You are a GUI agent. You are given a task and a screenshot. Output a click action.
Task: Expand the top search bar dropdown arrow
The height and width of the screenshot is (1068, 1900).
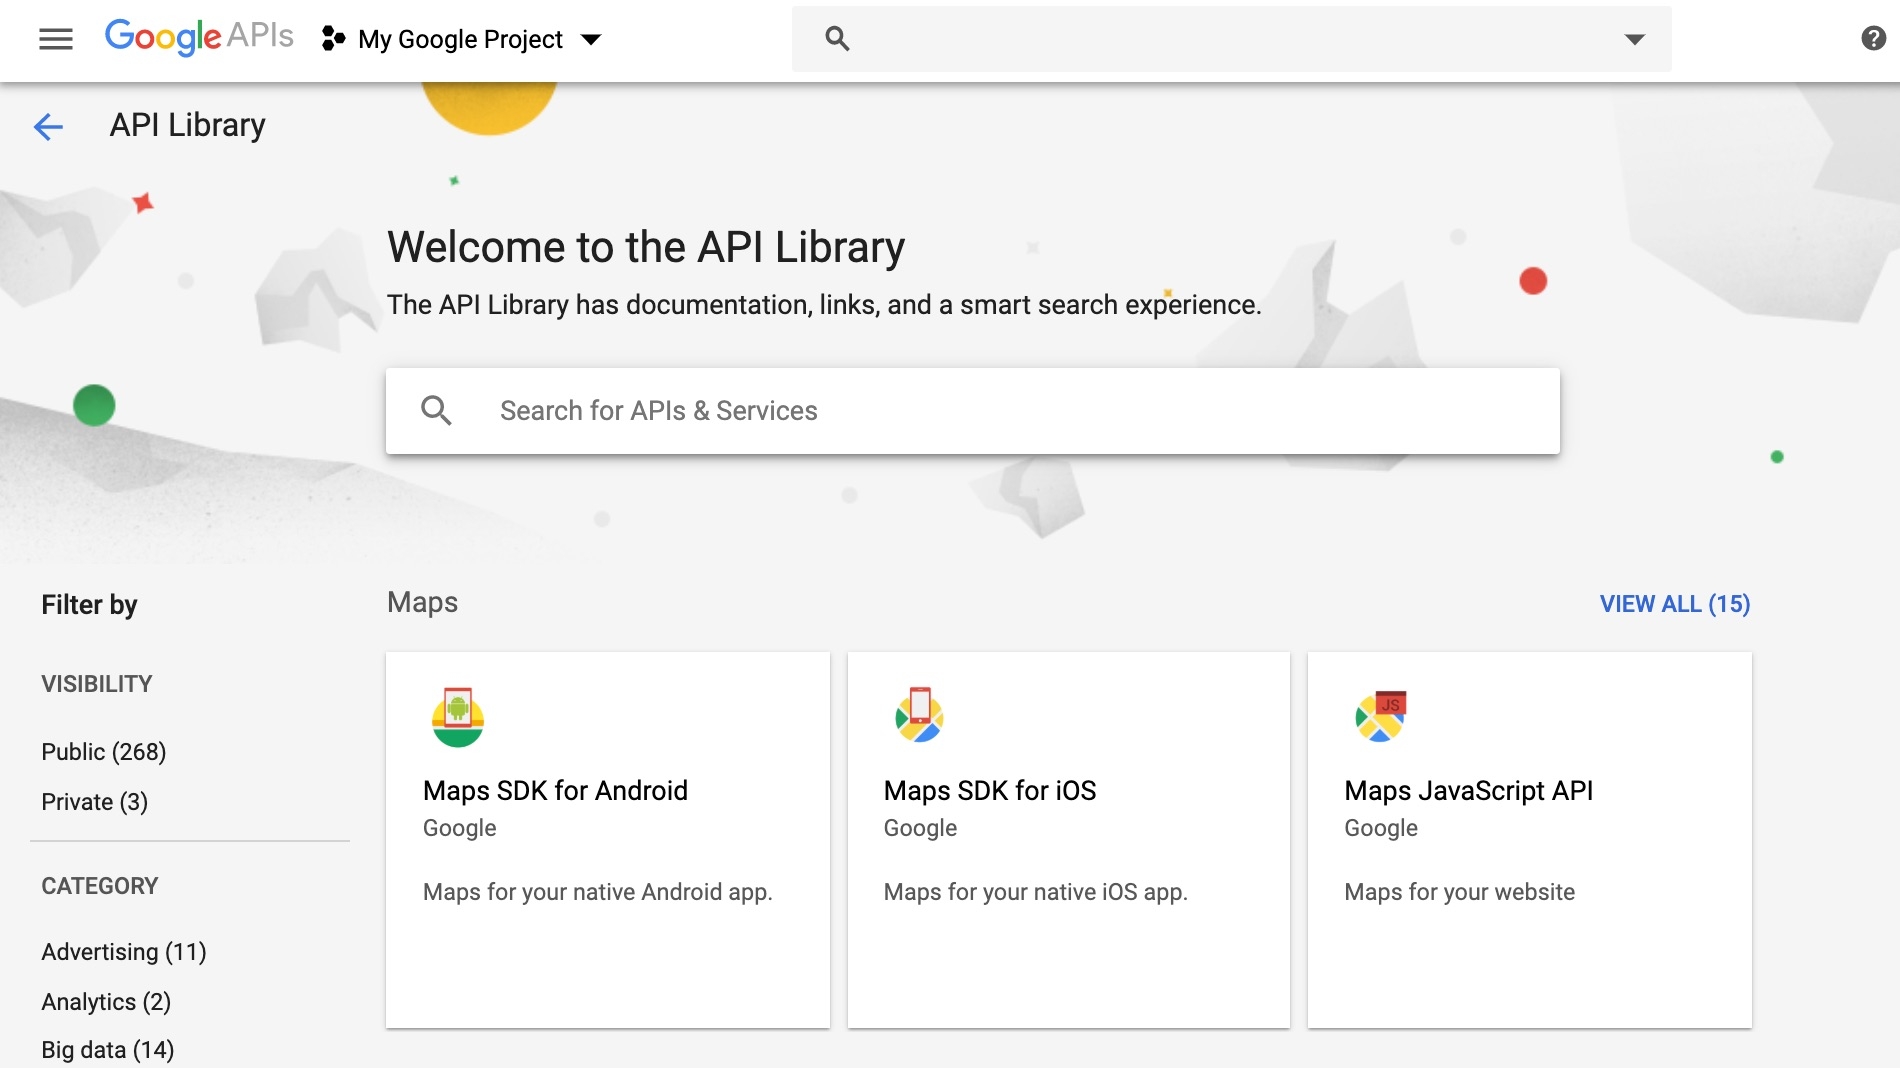[1634, 39]
